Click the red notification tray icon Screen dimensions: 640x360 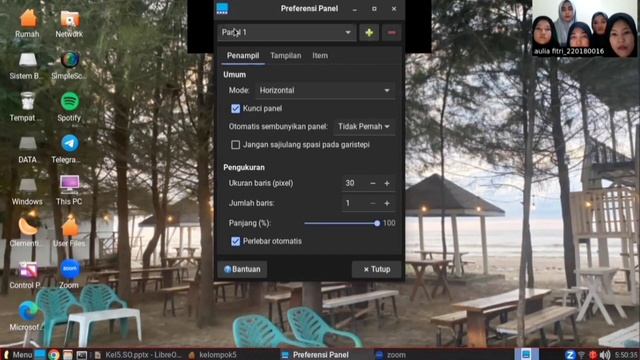point(593,355)
